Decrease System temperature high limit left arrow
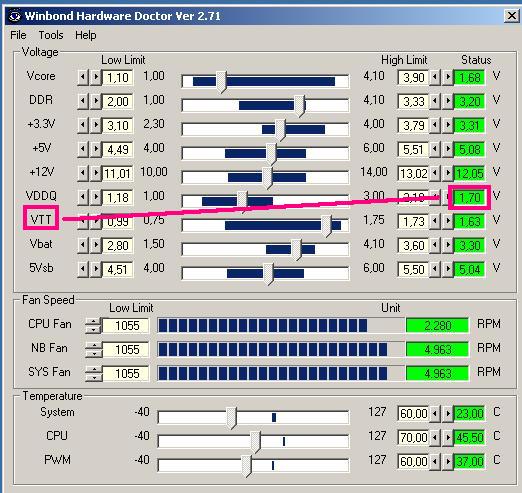The width and height of the screenshot is (522, 493). [435, 414]
